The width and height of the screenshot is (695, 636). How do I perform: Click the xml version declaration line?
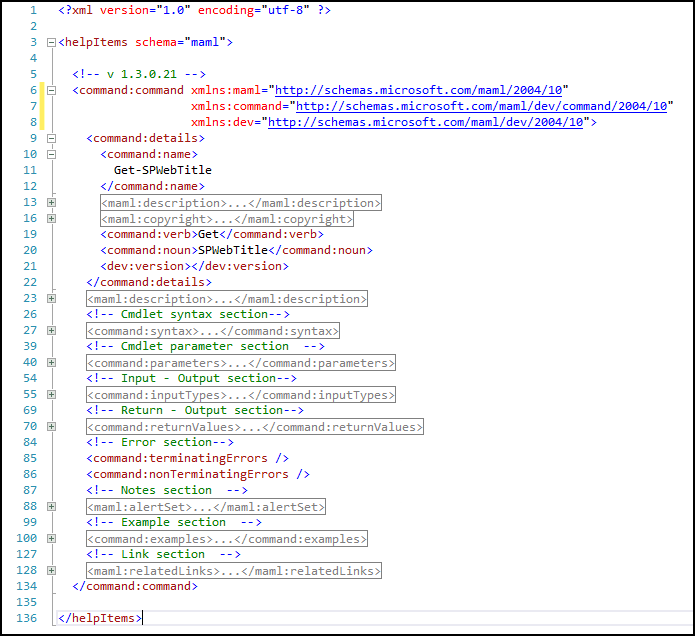195,10
